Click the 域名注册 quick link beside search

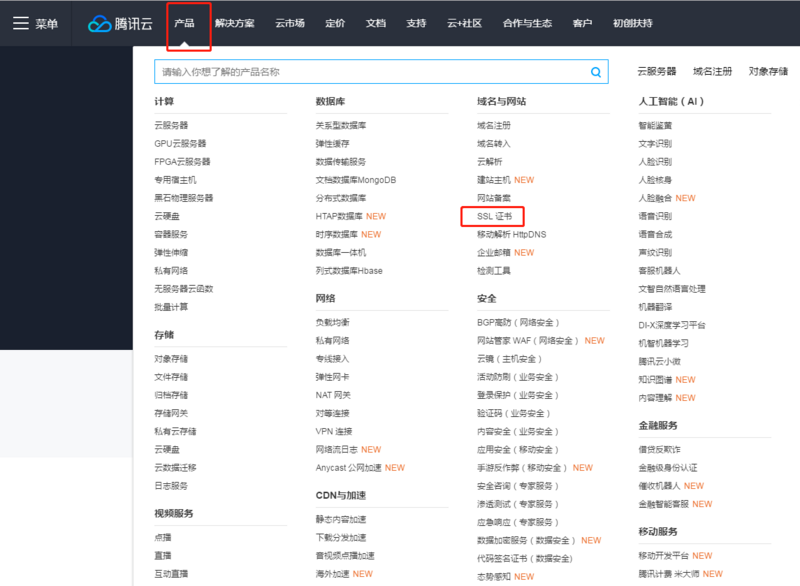click(712, 71)
